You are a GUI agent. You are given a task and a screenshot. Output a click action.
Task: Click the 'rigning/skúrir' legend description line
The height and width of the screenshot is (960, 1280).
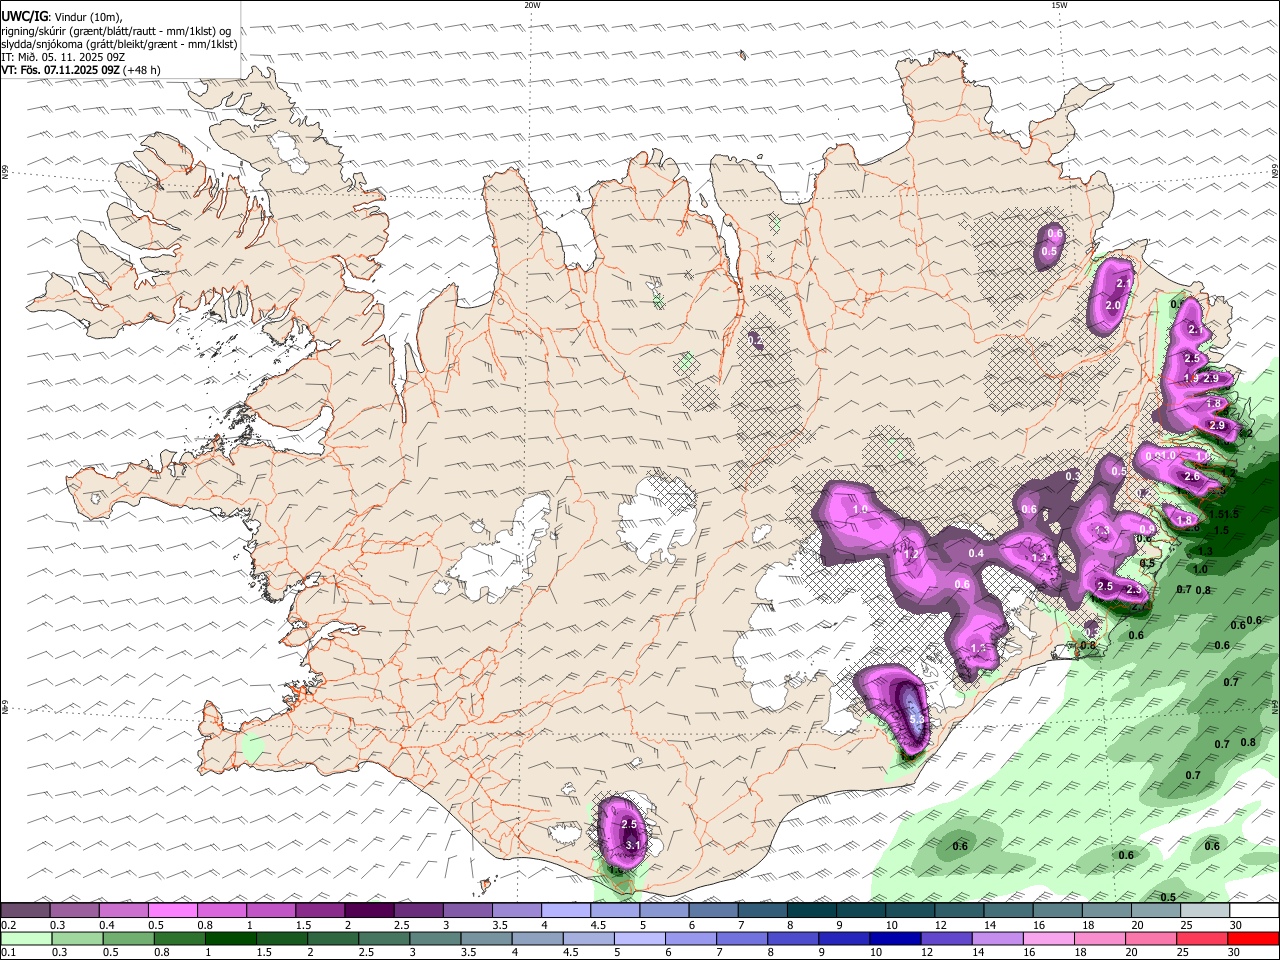[116, 31]
